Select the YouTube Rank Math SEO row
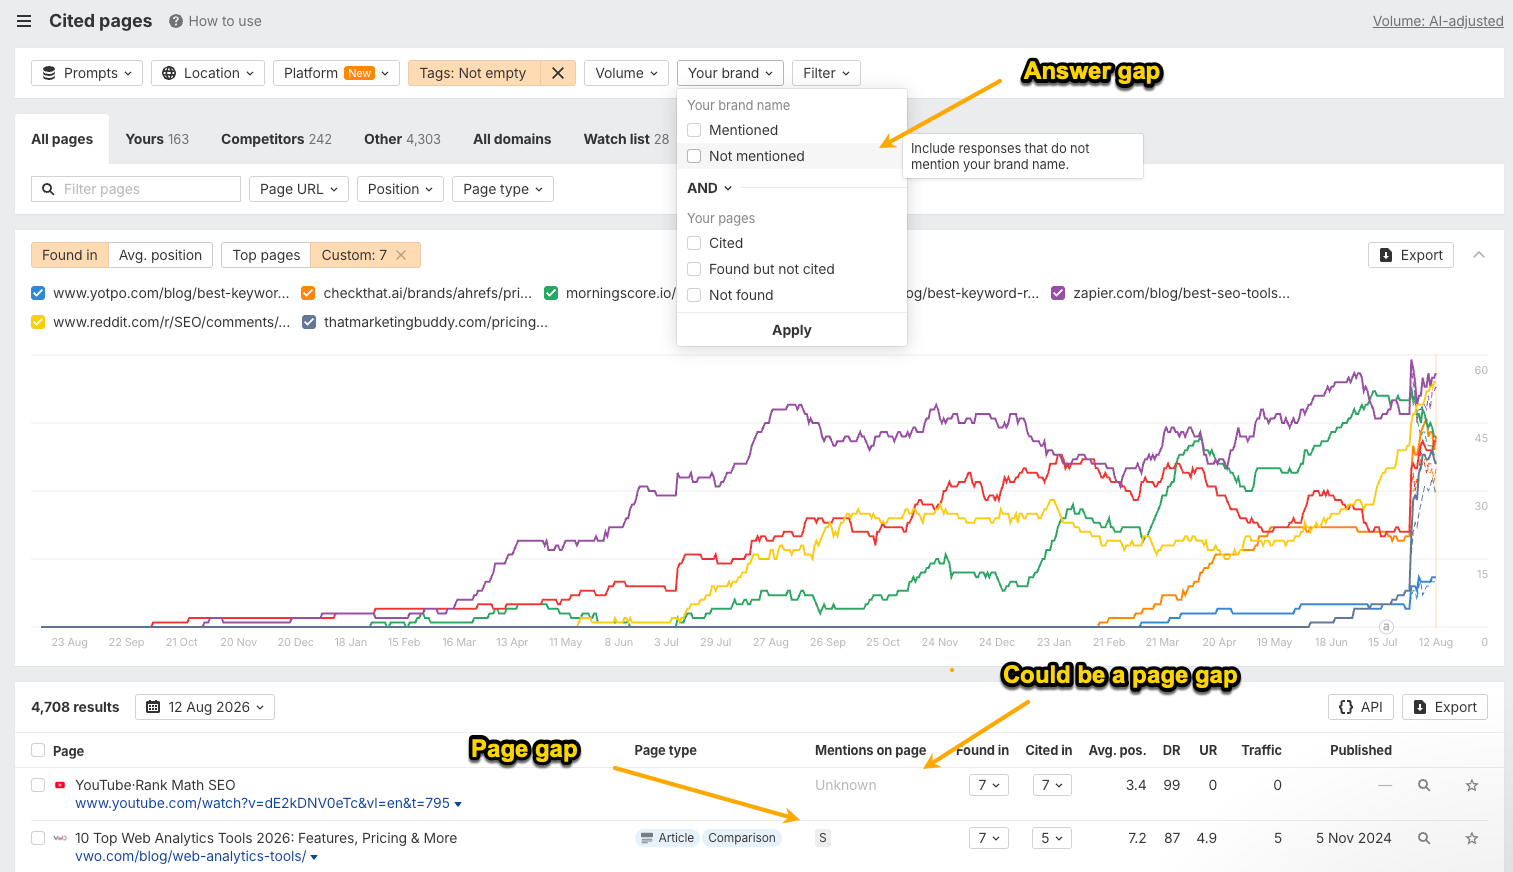 pyautogui.click(x=38, y=785)
